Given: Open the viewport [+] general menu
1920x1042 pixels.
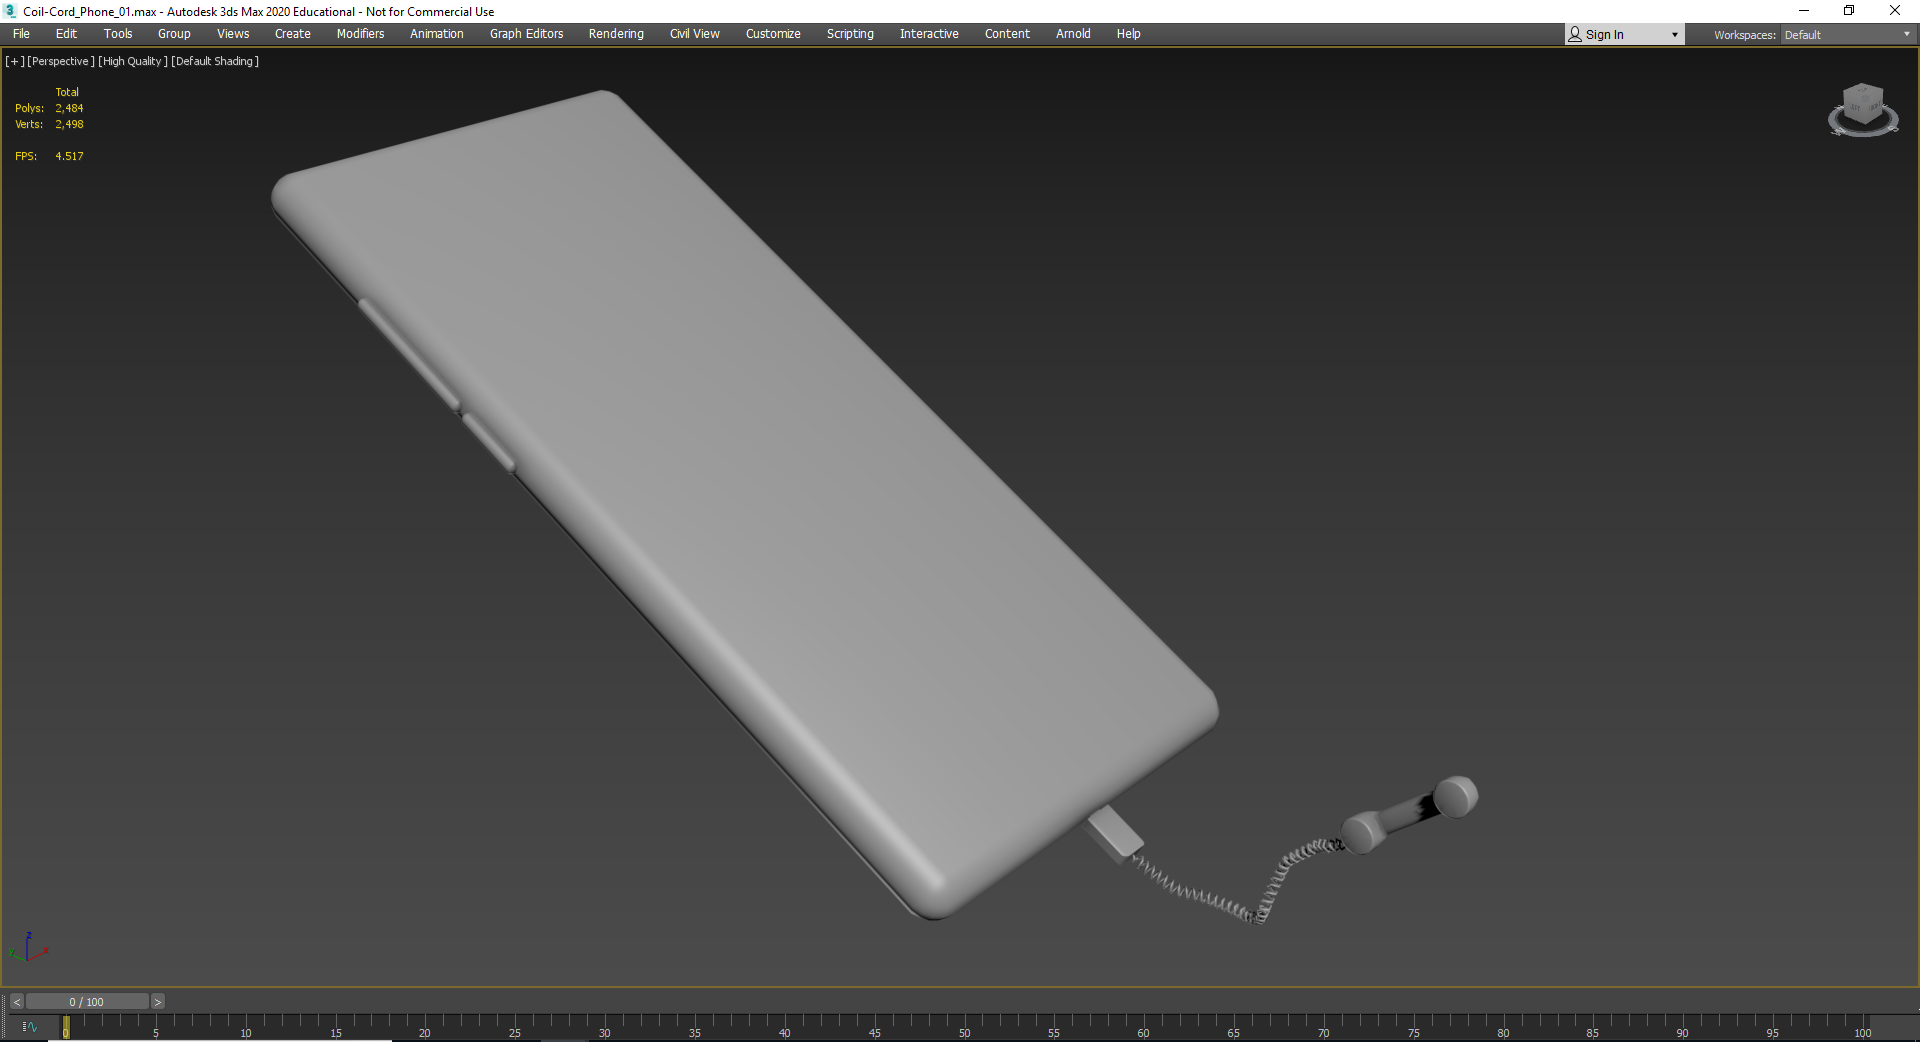Looking at the screenshot, I should point(14,61).
